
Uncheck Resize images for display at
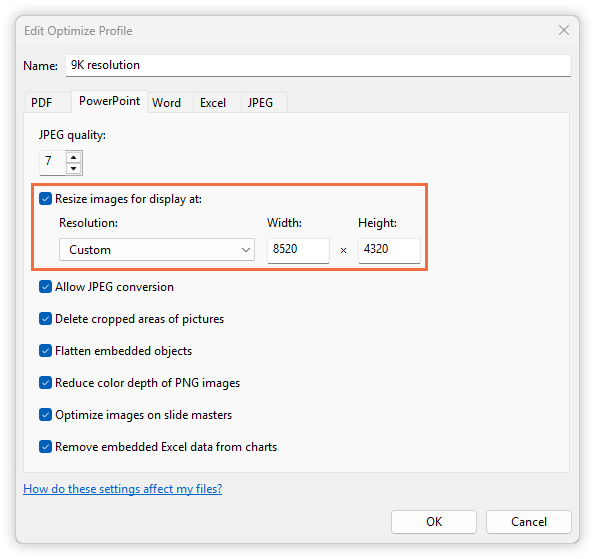[x=45, y=199]
